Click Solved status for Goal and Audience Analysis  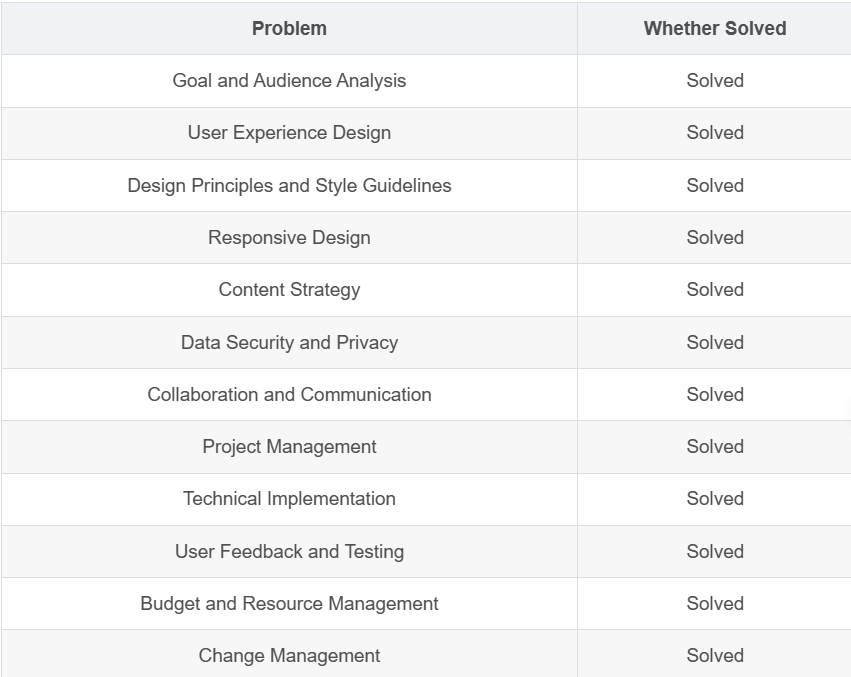pos(715,81)
